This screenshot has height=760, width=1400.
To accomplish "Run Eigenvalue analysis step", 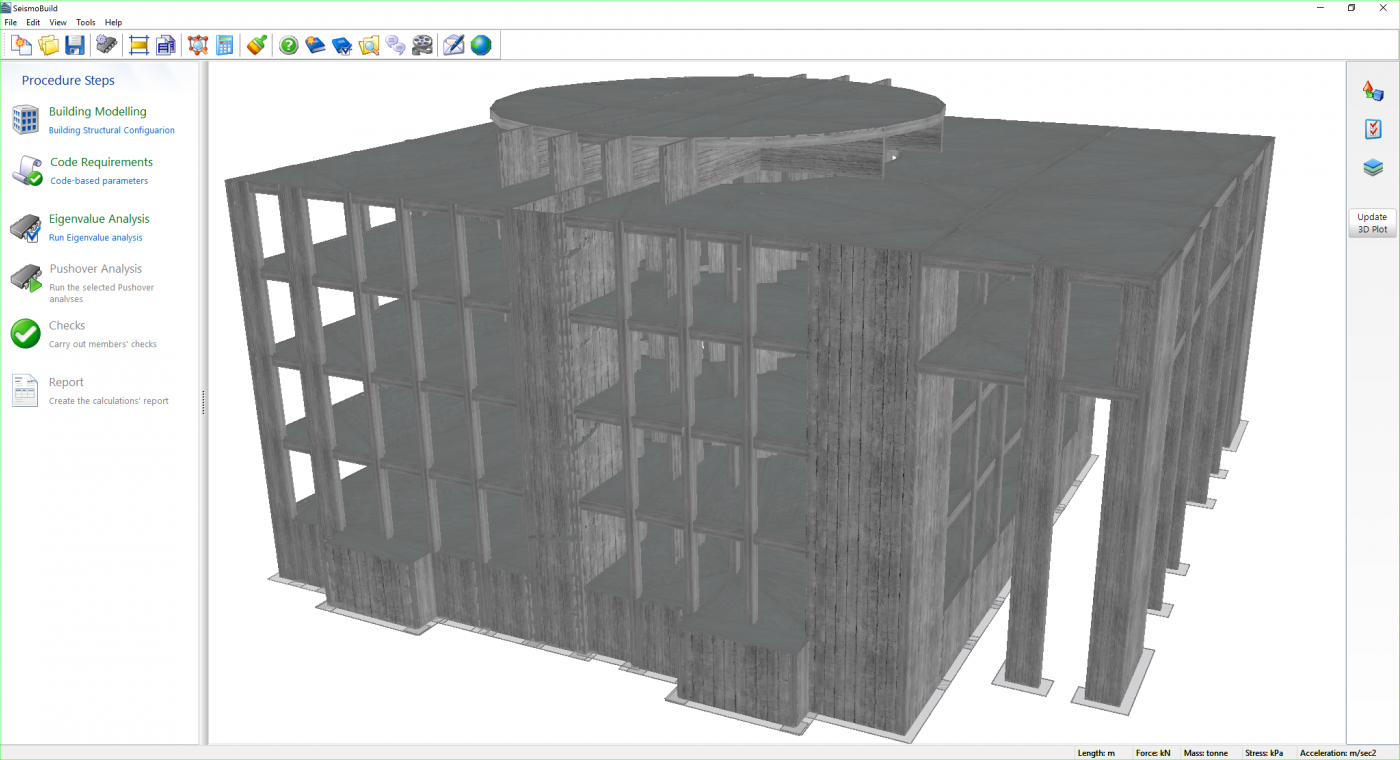I will click(x=99, y=219).
